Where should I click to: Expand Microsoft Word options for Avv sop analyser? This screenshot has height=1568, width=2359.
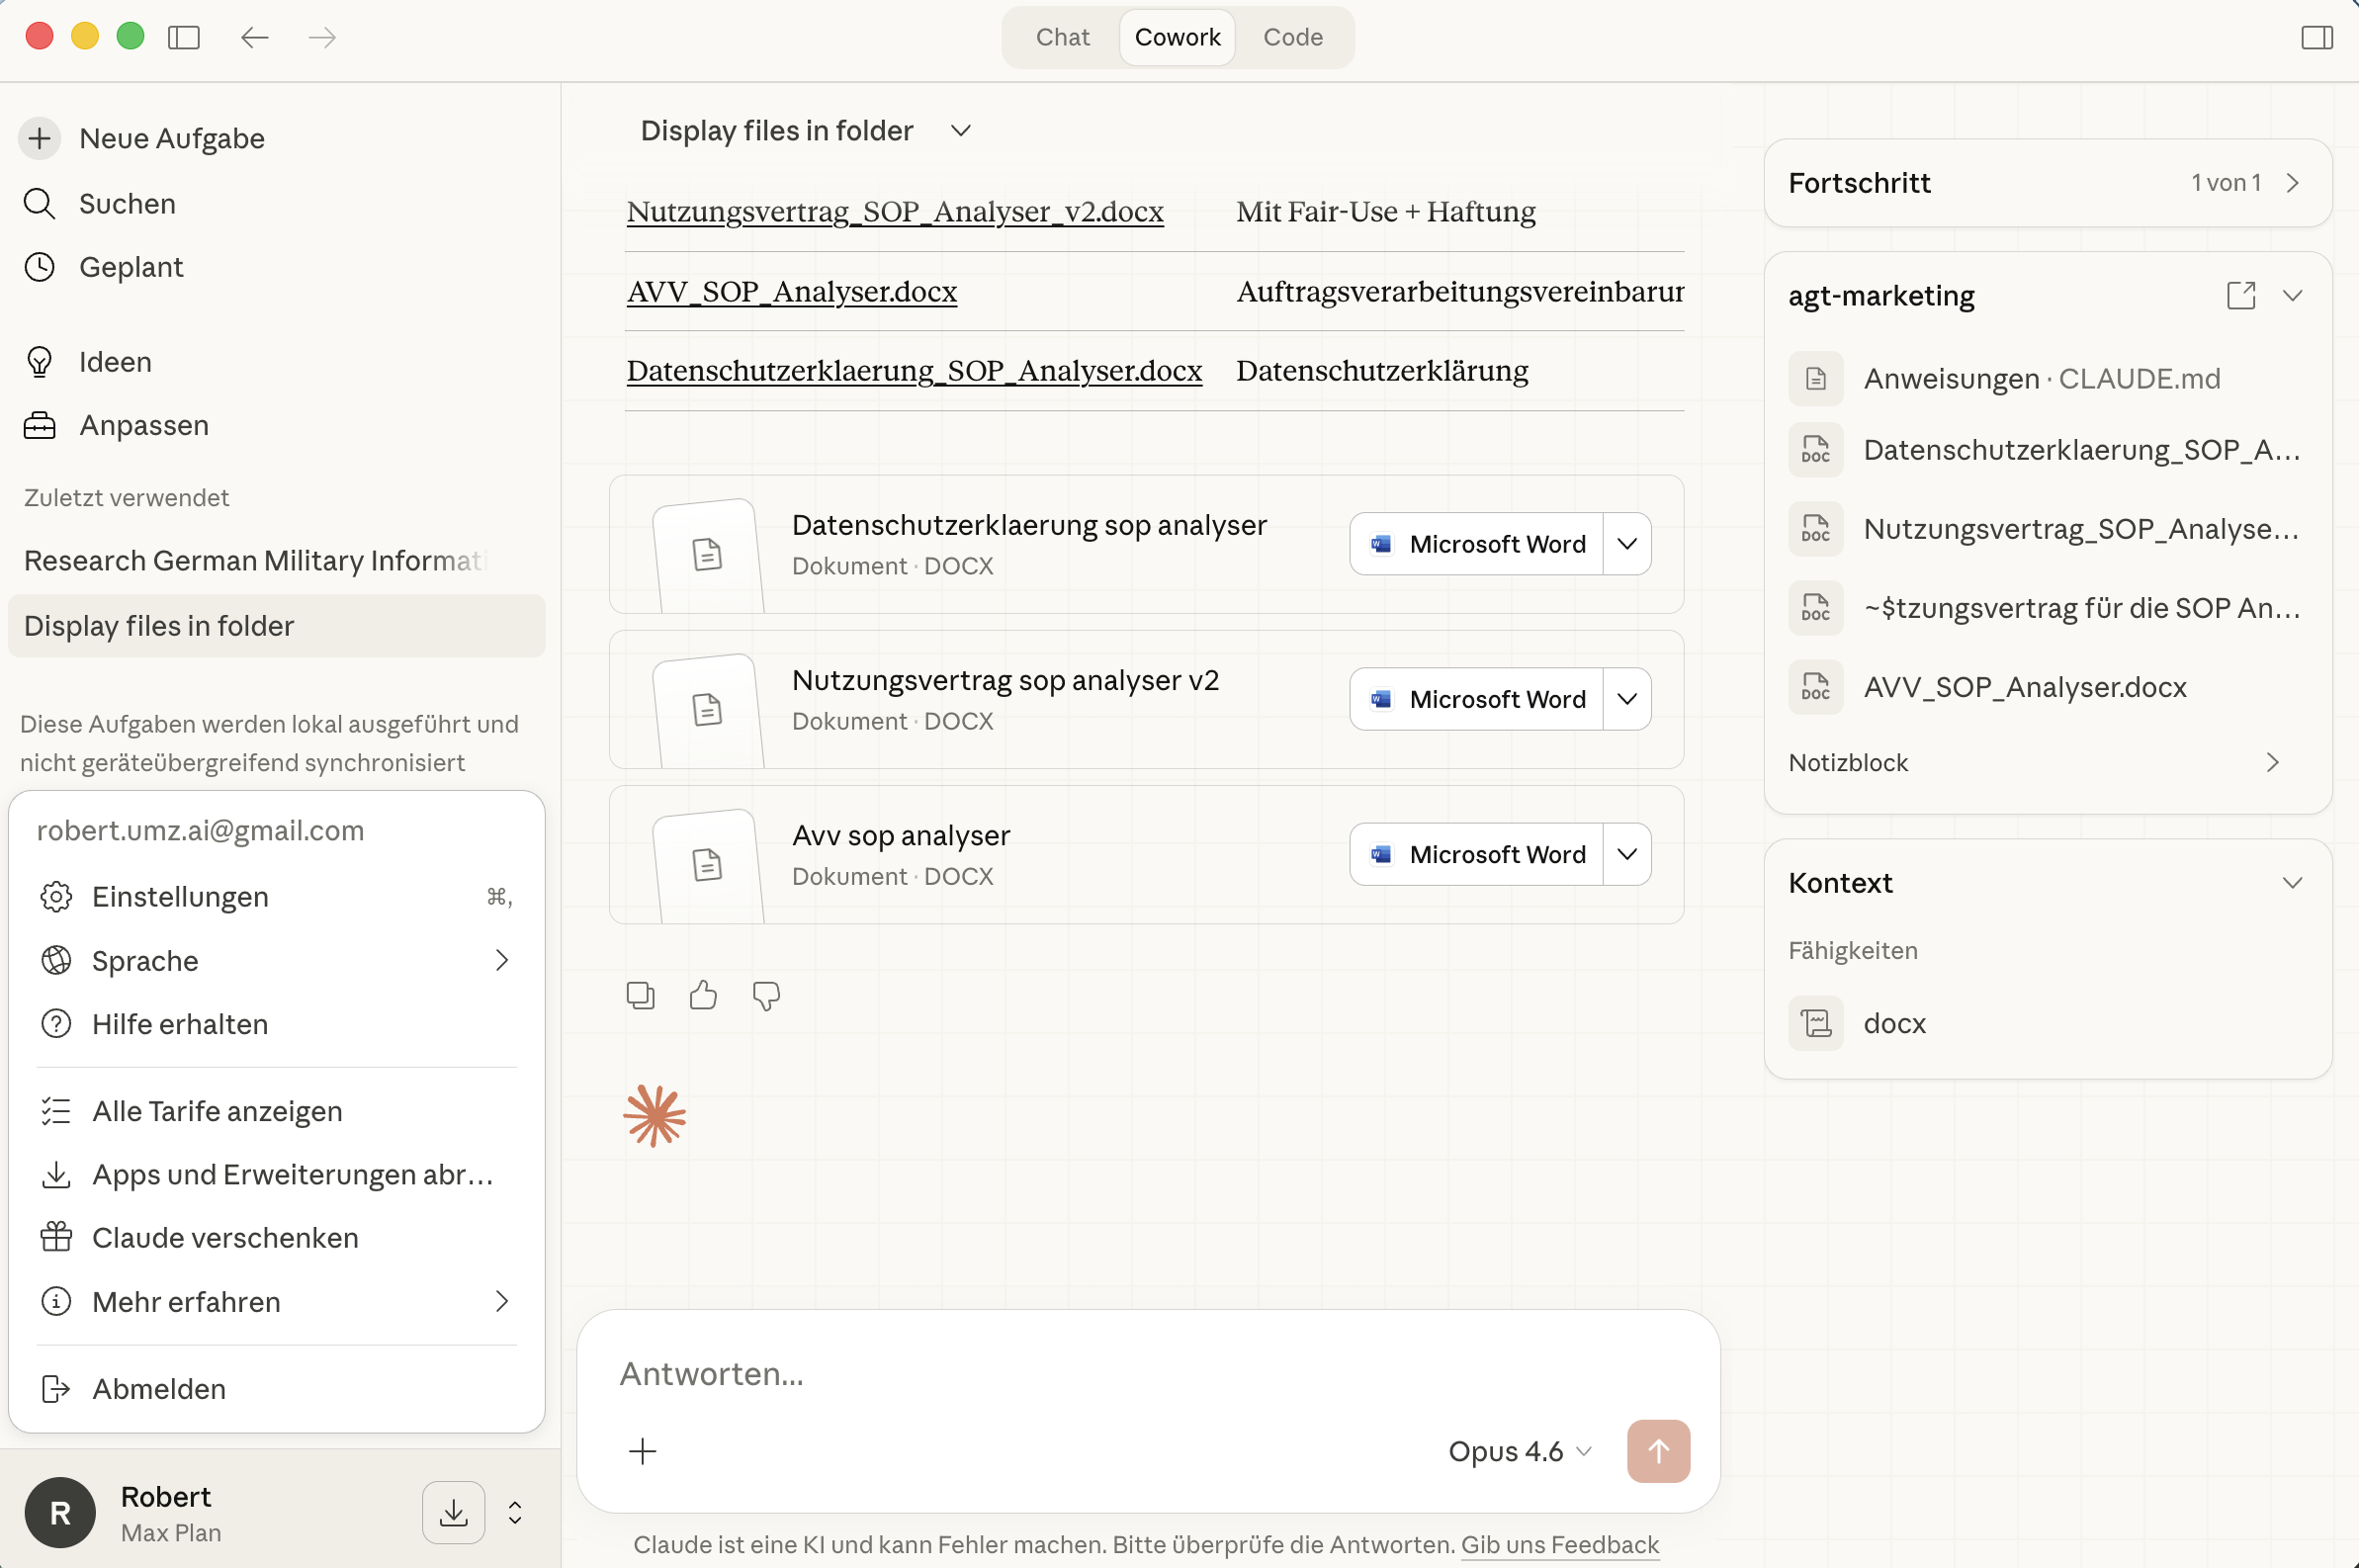click(x=1627, y=854)
